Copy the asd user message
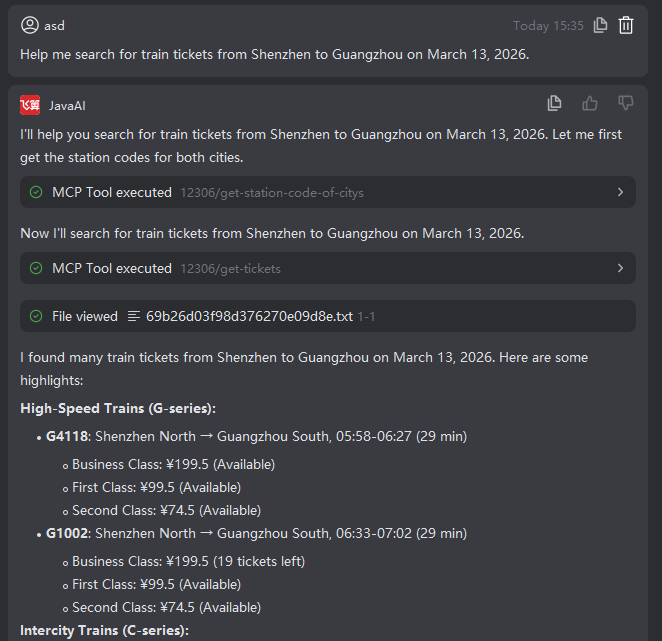Screen dimensions: 662x641 pyautogui.click(x=600, y=26)
